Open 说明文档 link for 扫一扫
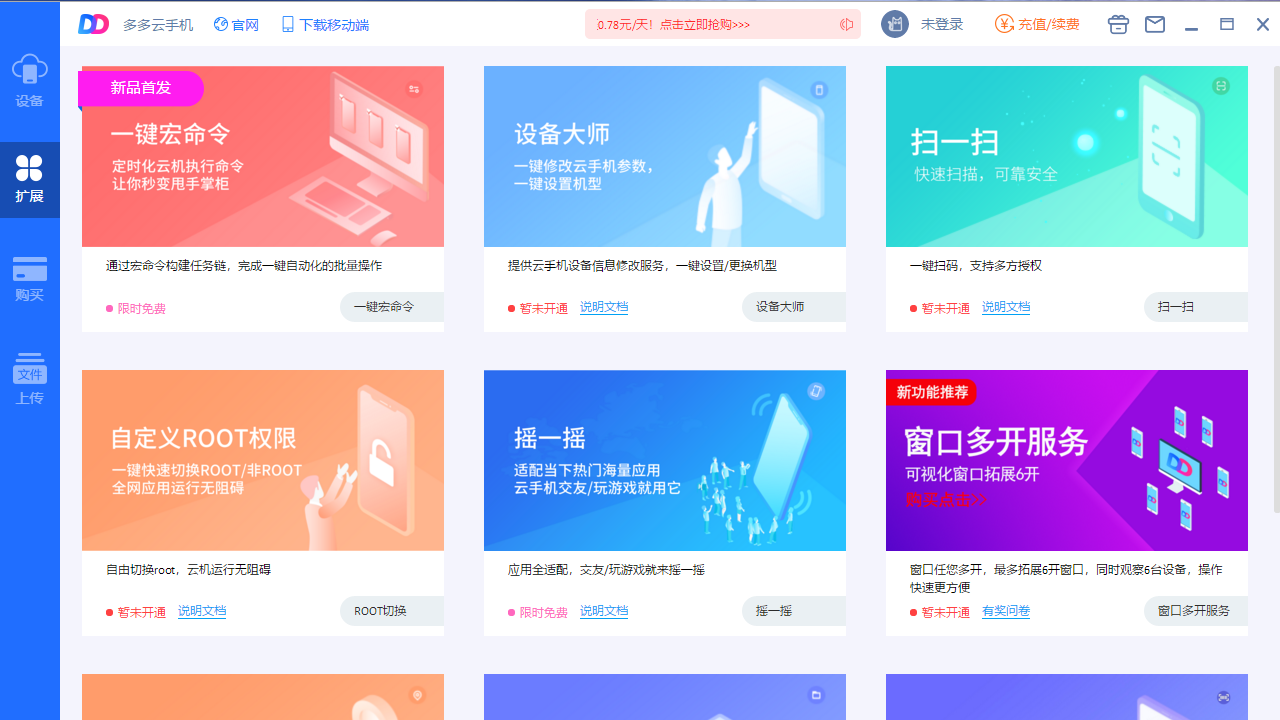The height and width of the screenshot is (720, 1280). 1006,307
